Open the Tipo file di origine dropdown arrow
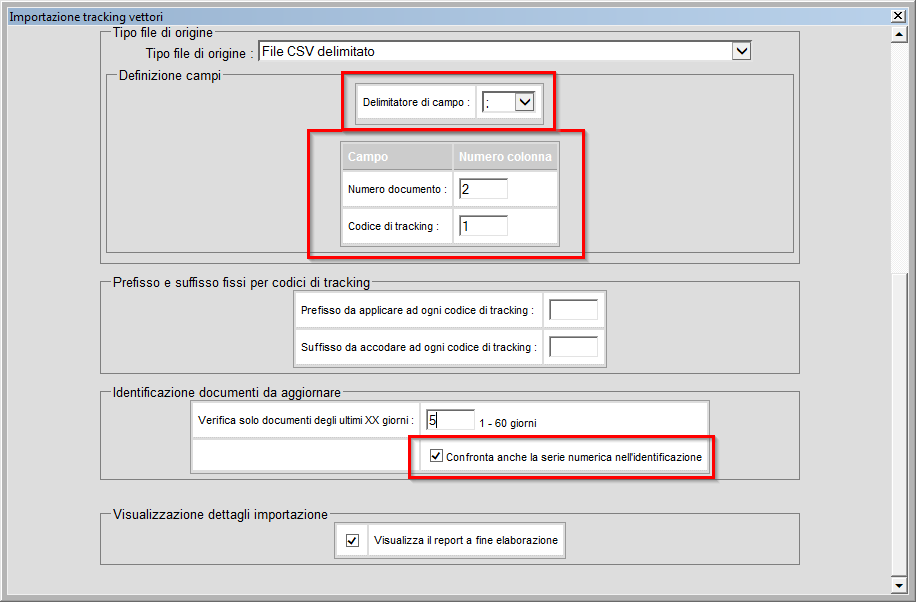This screenshot has height=602, width=916. tap(741, 51)
